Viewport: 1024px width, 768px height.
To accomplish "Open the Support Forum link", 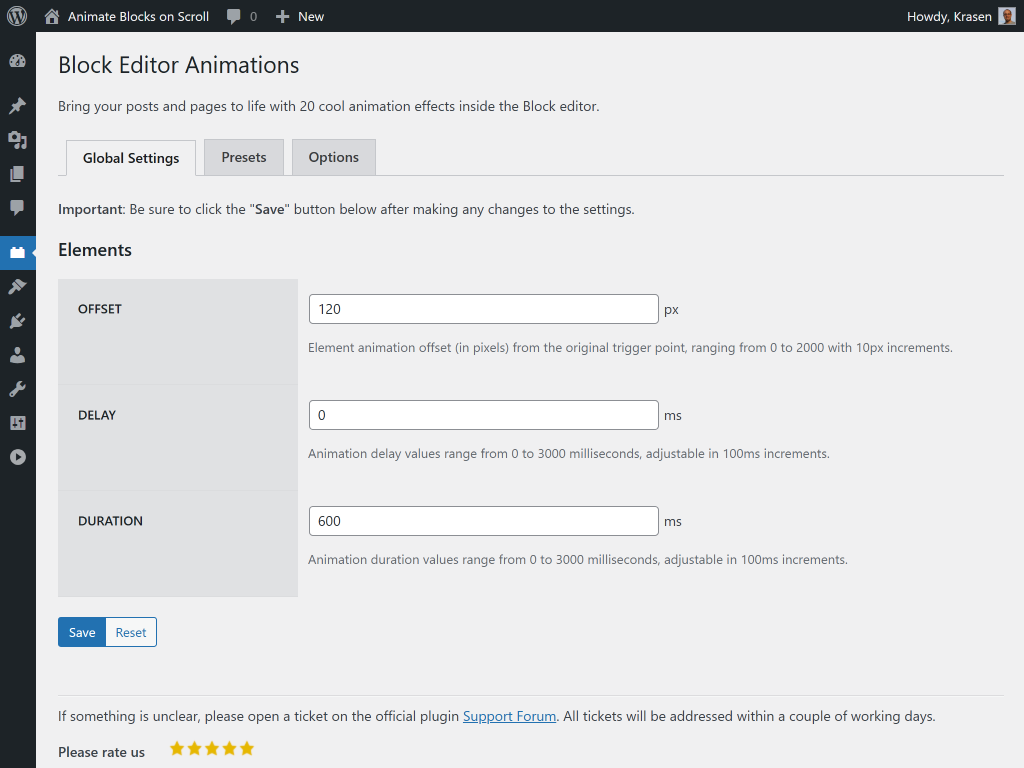I will 509,716.
